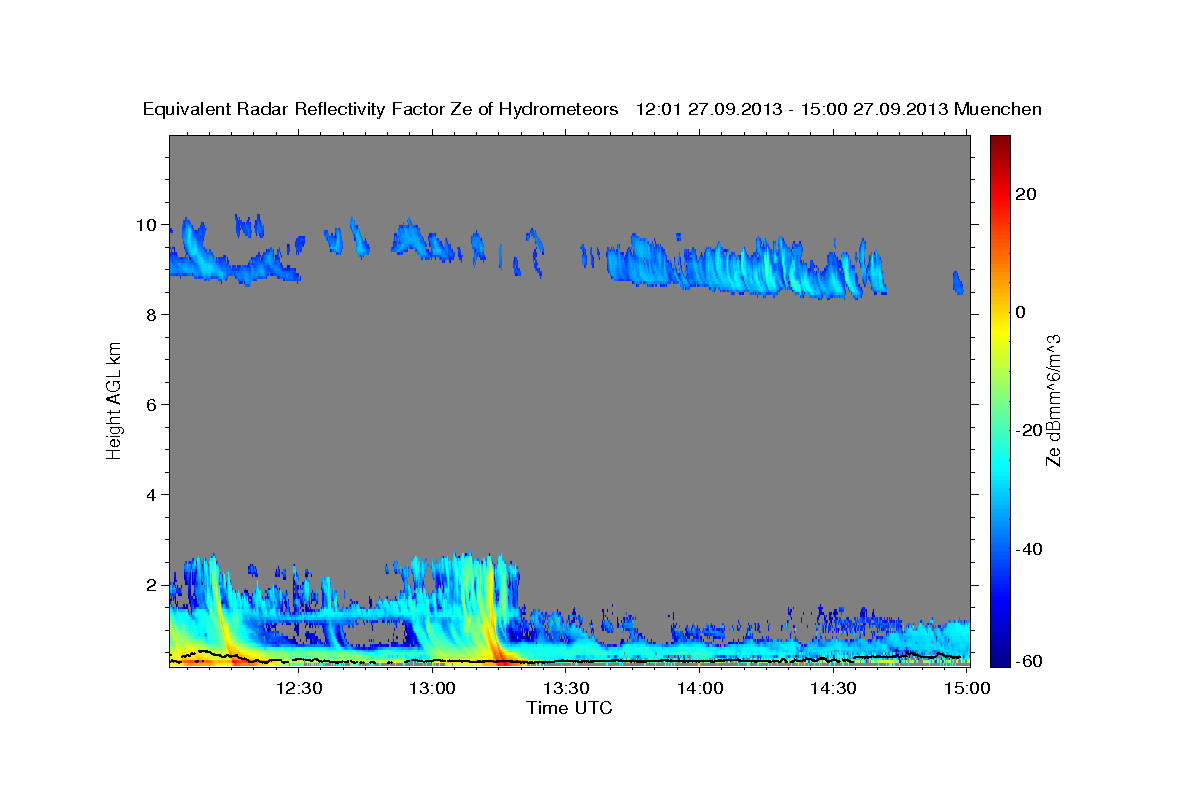Click the '13:30' time tick label
The image size is (1200, 800).
tap(567, 688)
